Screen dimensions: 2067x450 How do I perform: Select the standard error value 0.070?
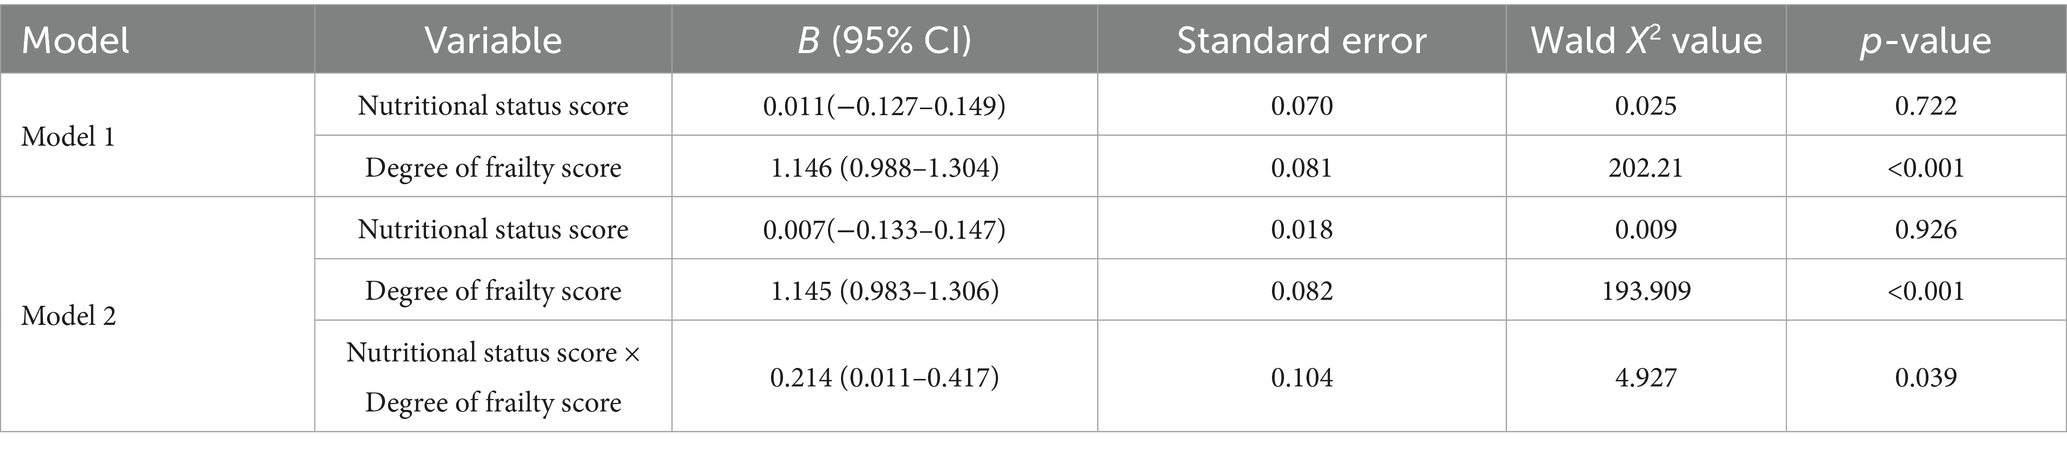(x=1301, y=106)
